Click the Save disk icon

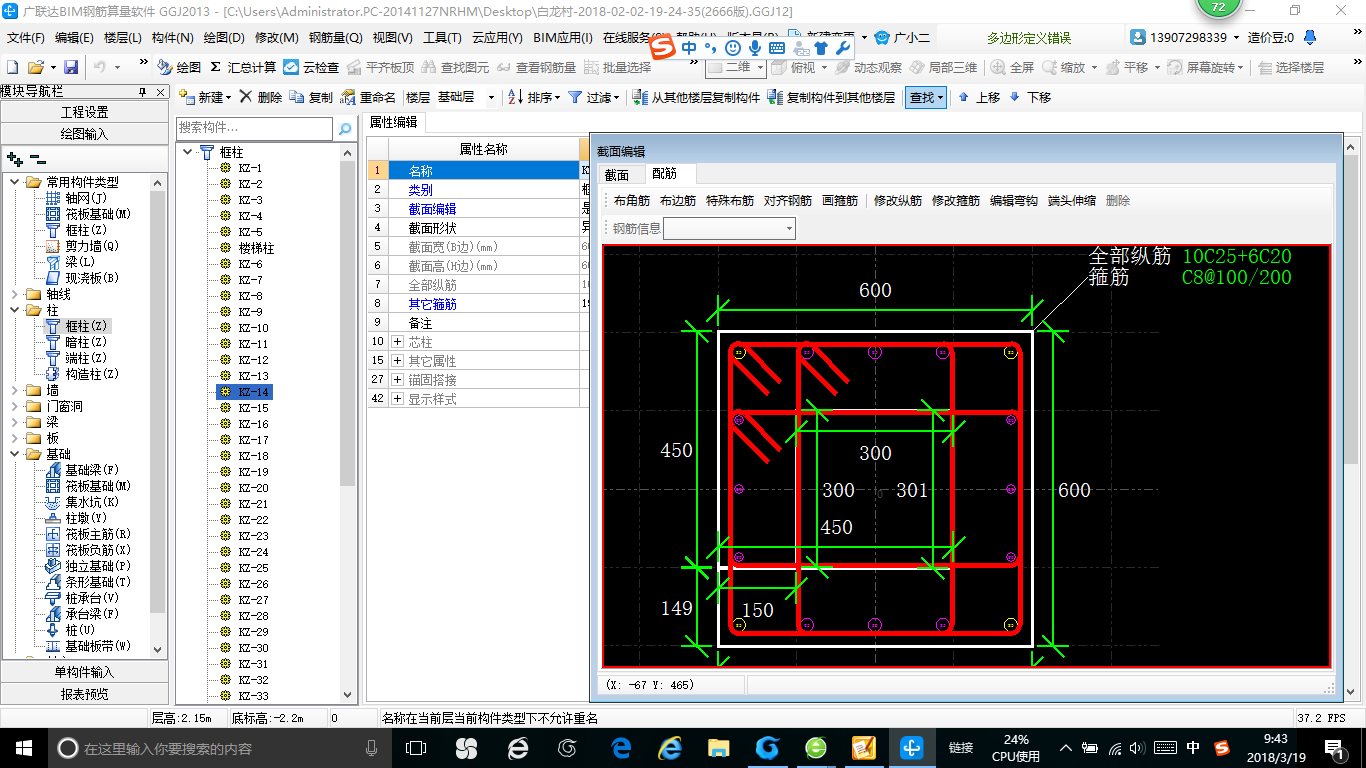[71, 67]
